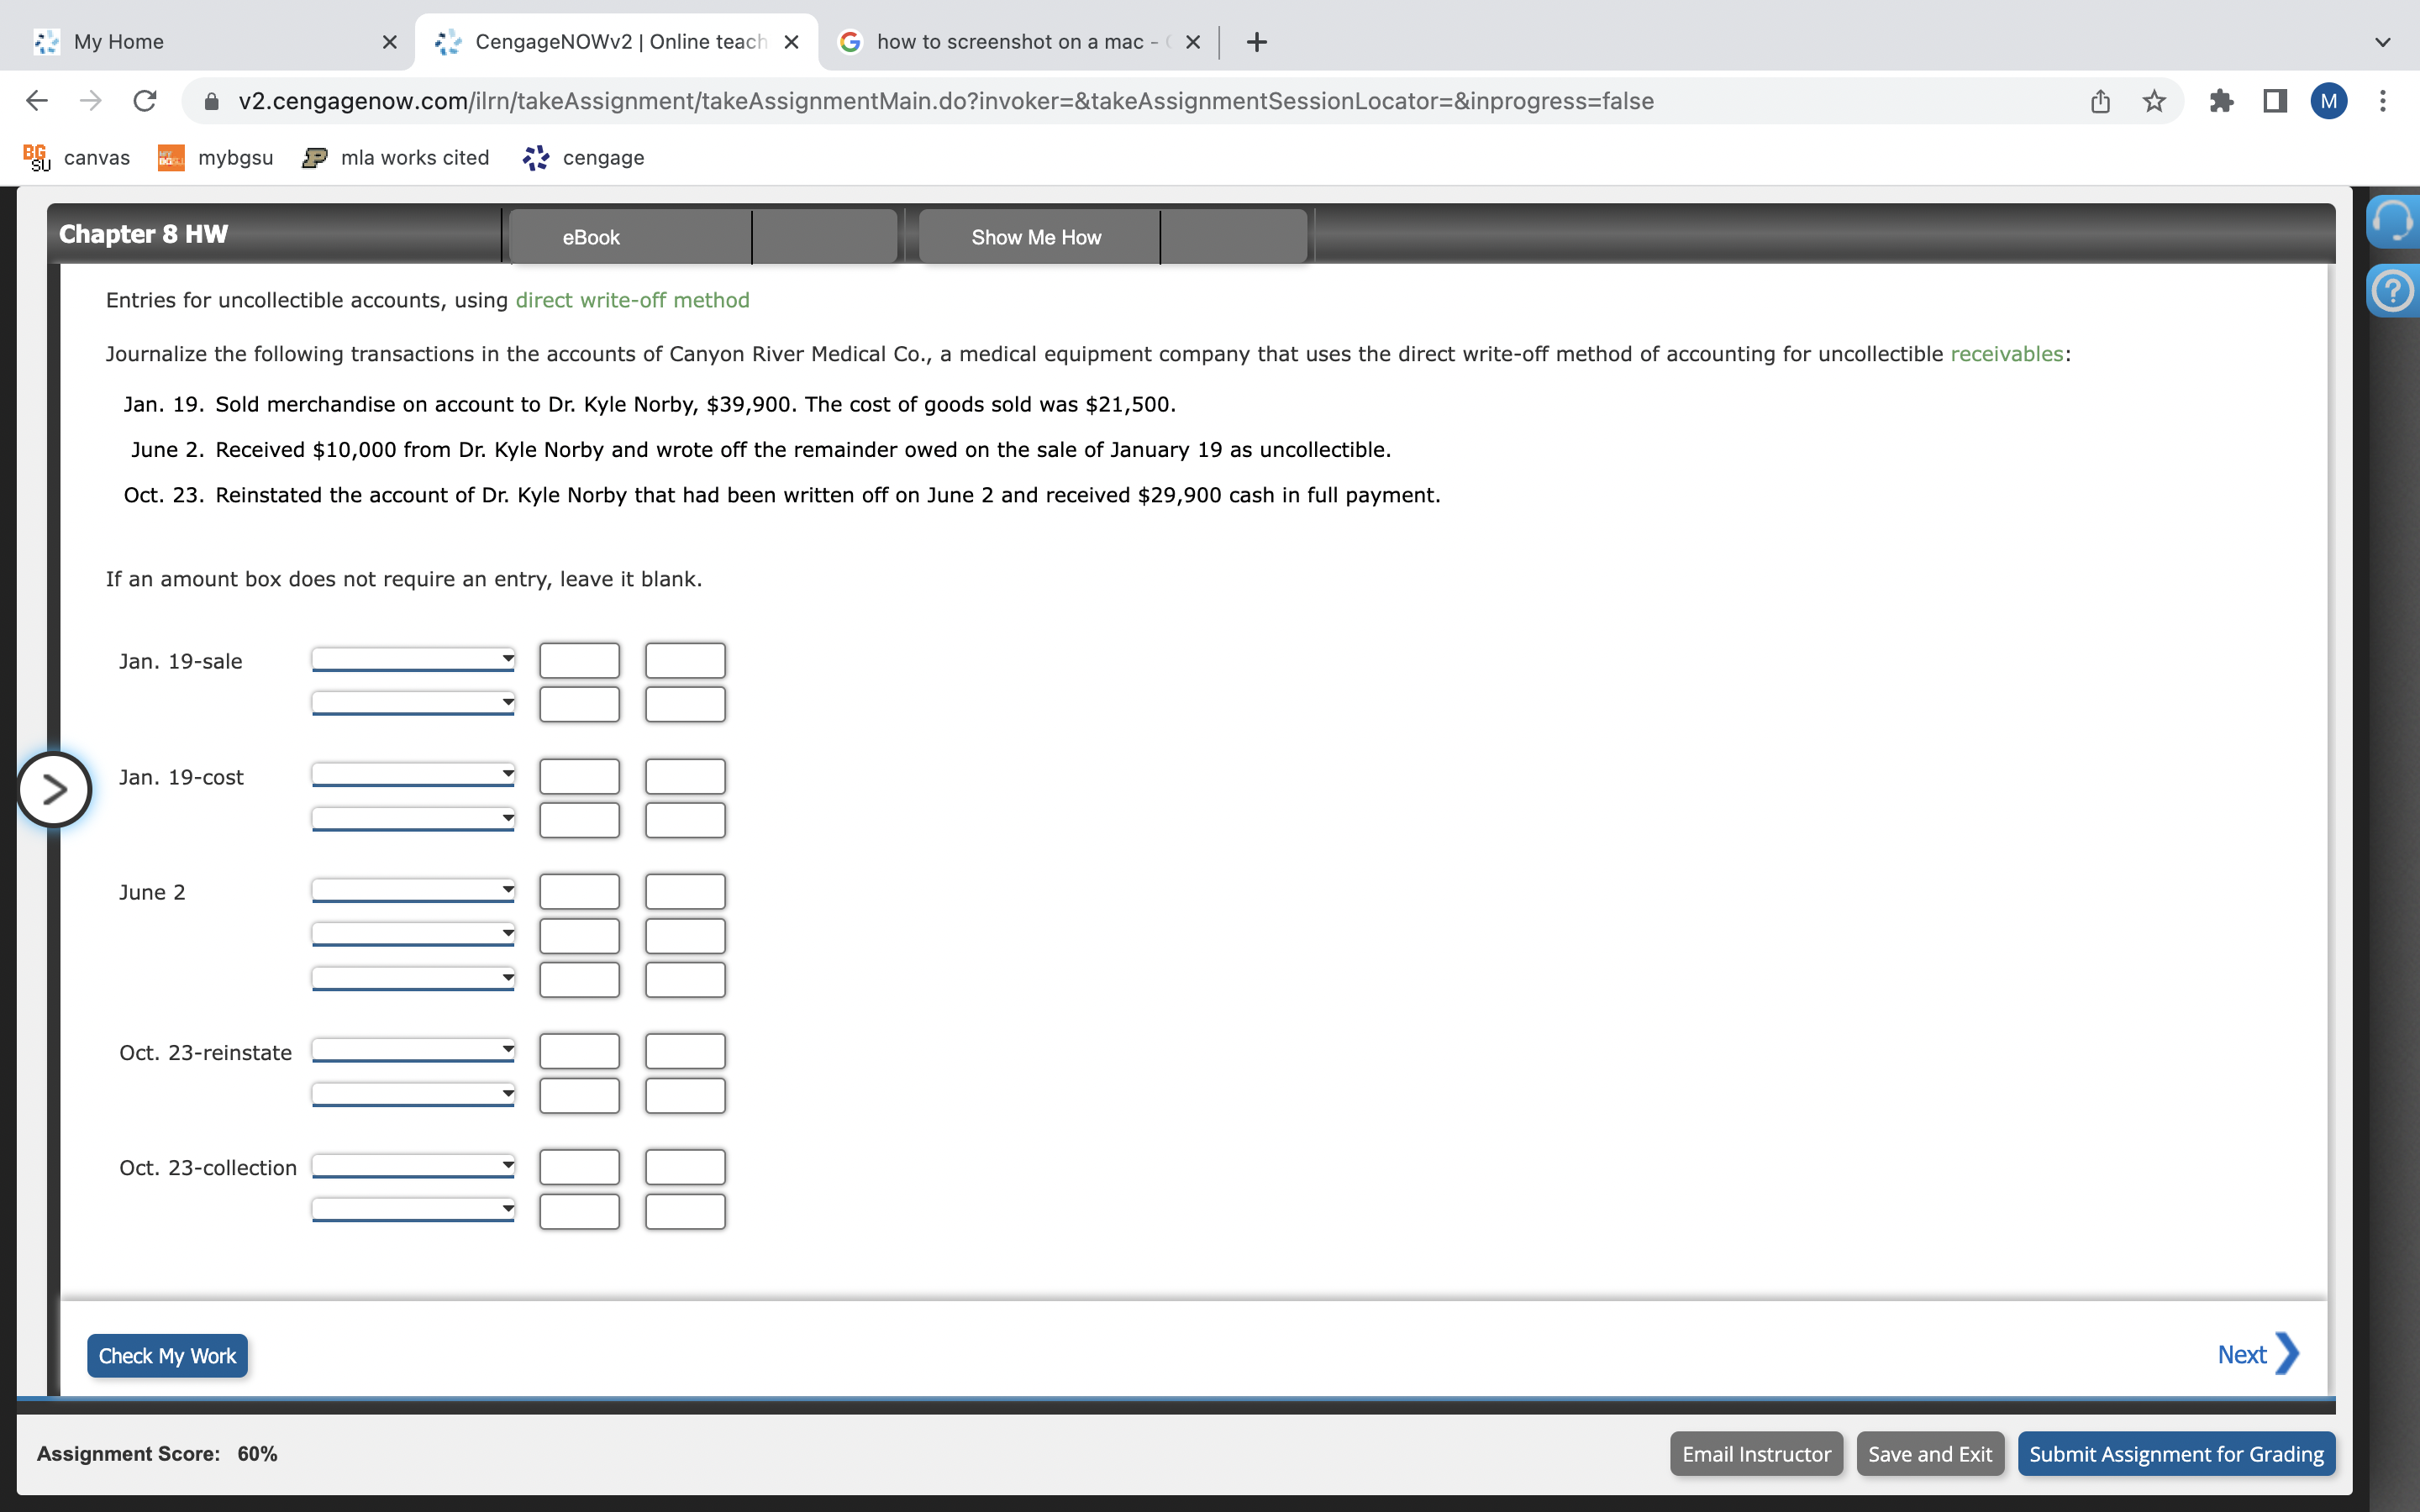
Task: Click the share icon in the address bar
Action: pyautogui.click(x=2098, y=100)
